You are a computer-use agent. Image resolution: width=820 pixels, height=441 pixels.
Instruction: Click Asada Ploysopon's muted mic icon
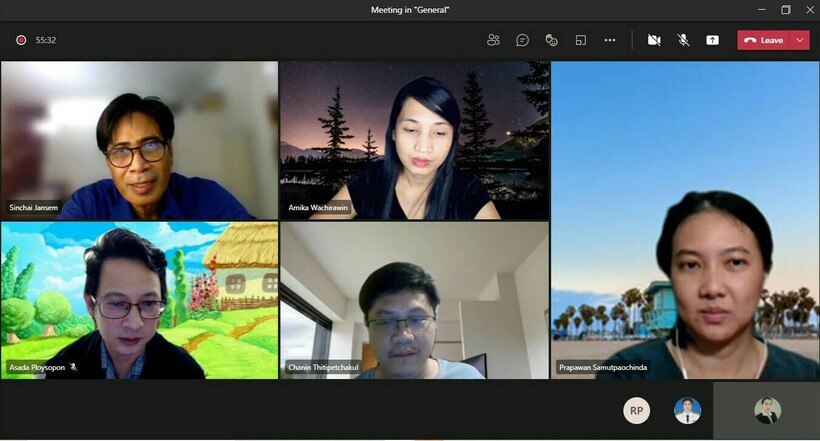[x=73, y=367]
